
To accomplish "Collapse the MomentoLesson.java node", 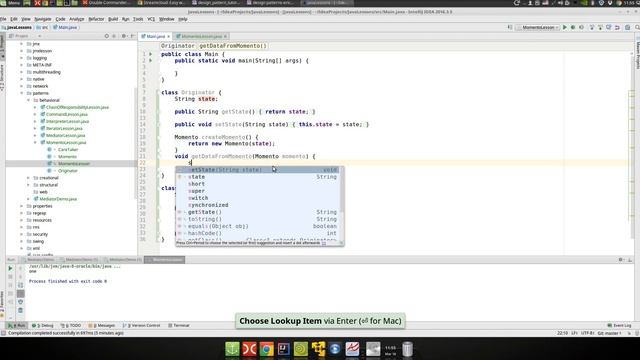I will (x=36, y=142).
